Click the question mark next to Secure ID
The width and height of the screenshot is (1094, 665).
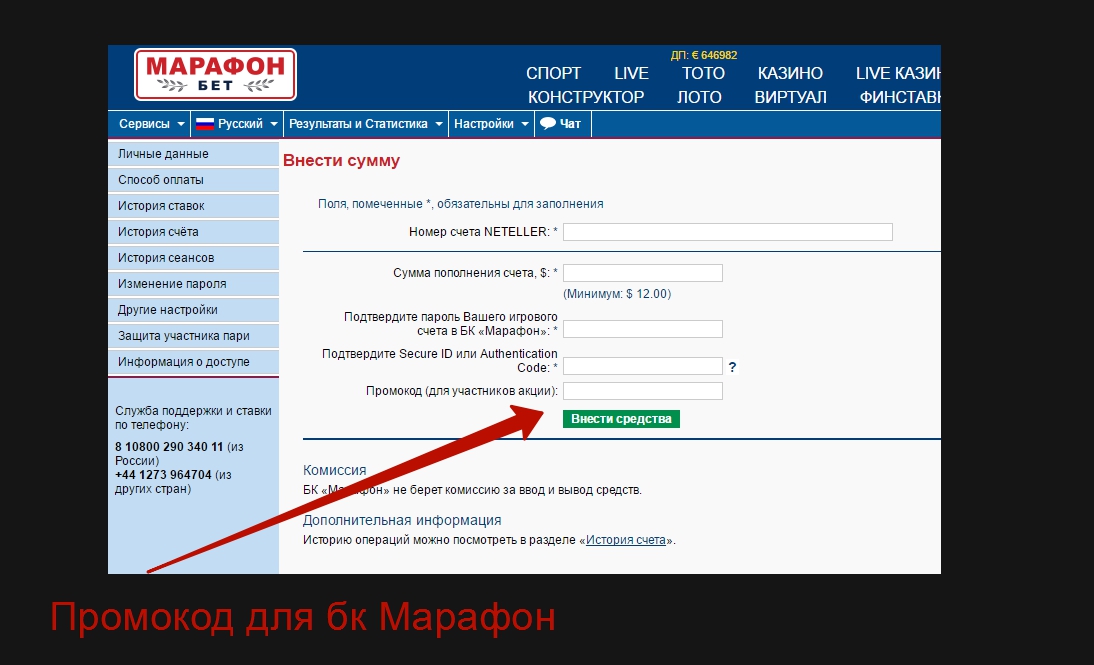click(x=733, y=366)
